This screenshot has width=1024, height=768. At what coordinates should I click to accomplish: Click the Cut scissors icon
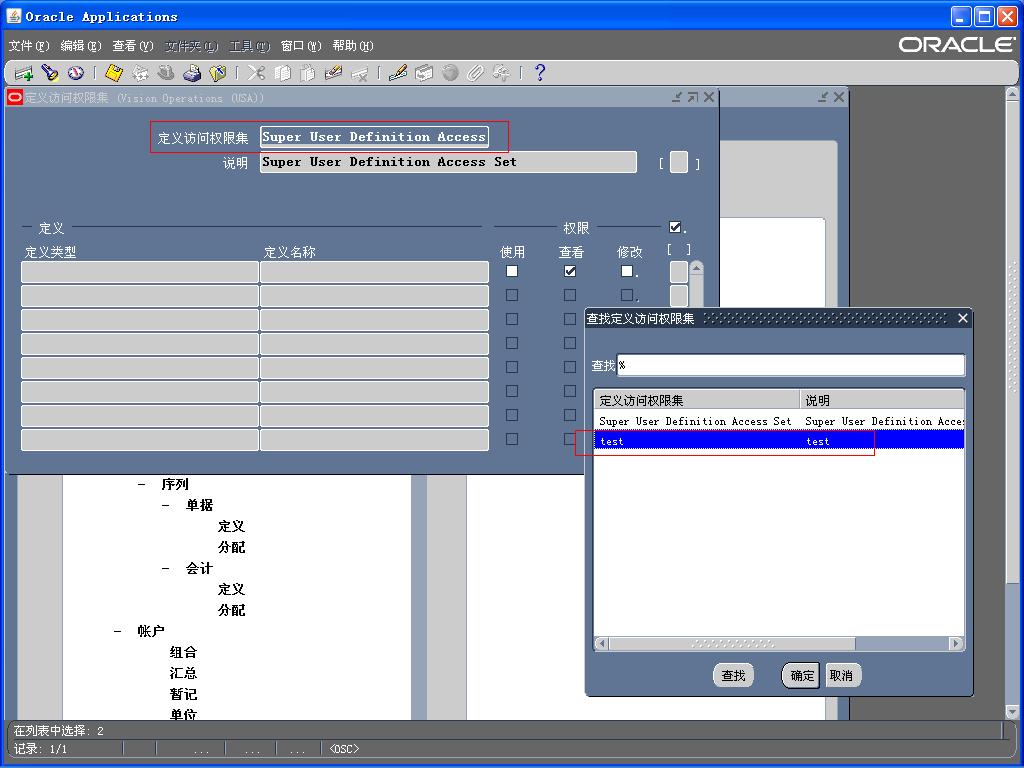tap(256, 73)
